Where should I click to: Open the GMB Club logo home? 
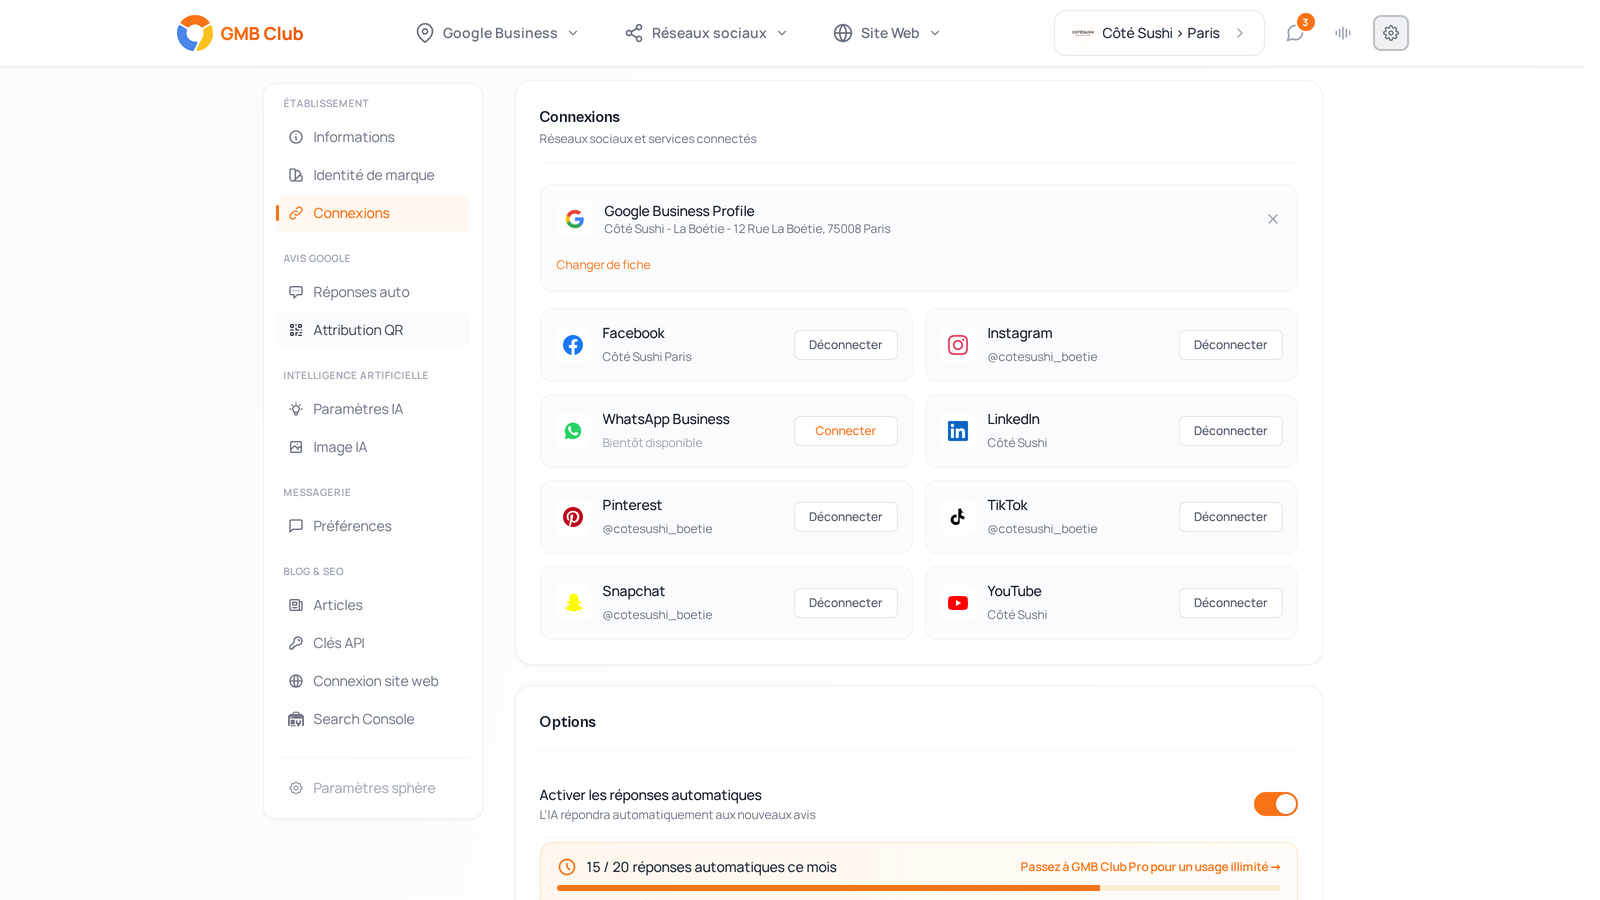click(x=240, y=33)
